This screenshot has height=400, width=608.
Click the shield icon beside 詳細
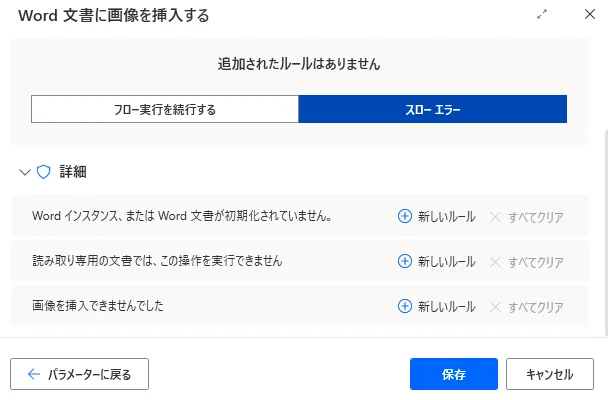(43, 172)
